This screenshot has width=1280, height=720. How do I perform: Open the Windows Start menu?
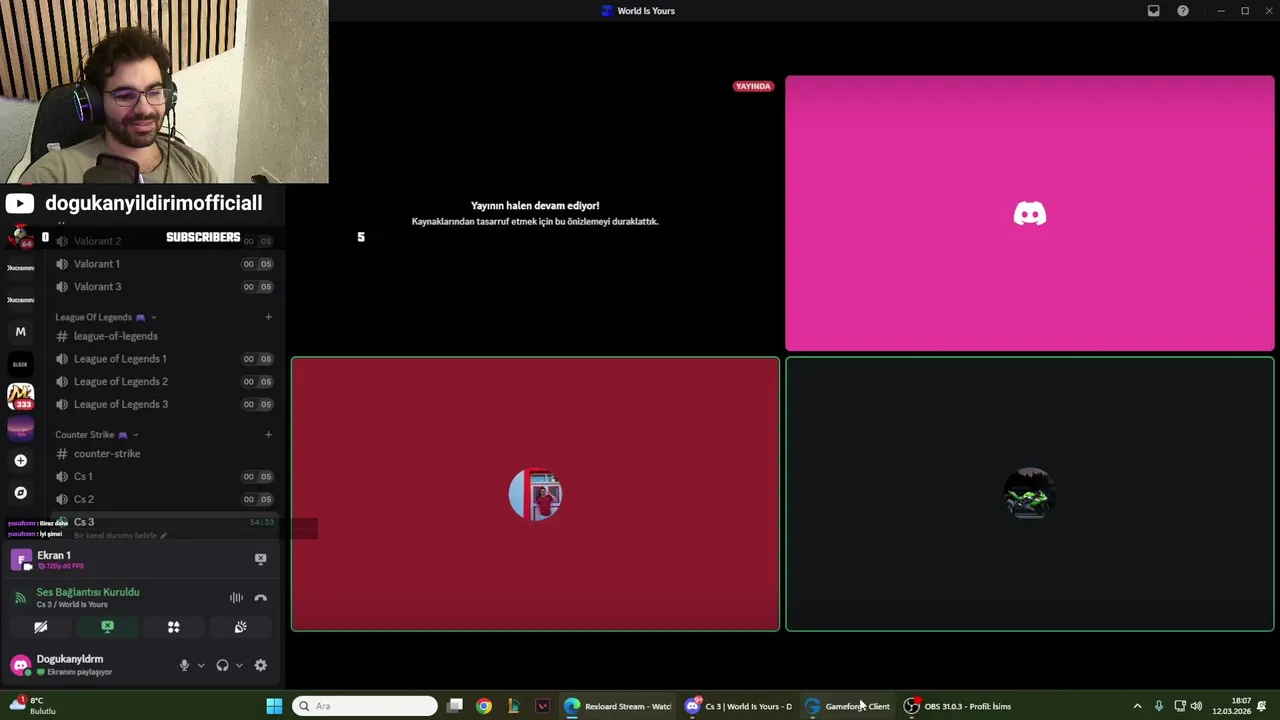coord(274,706)
